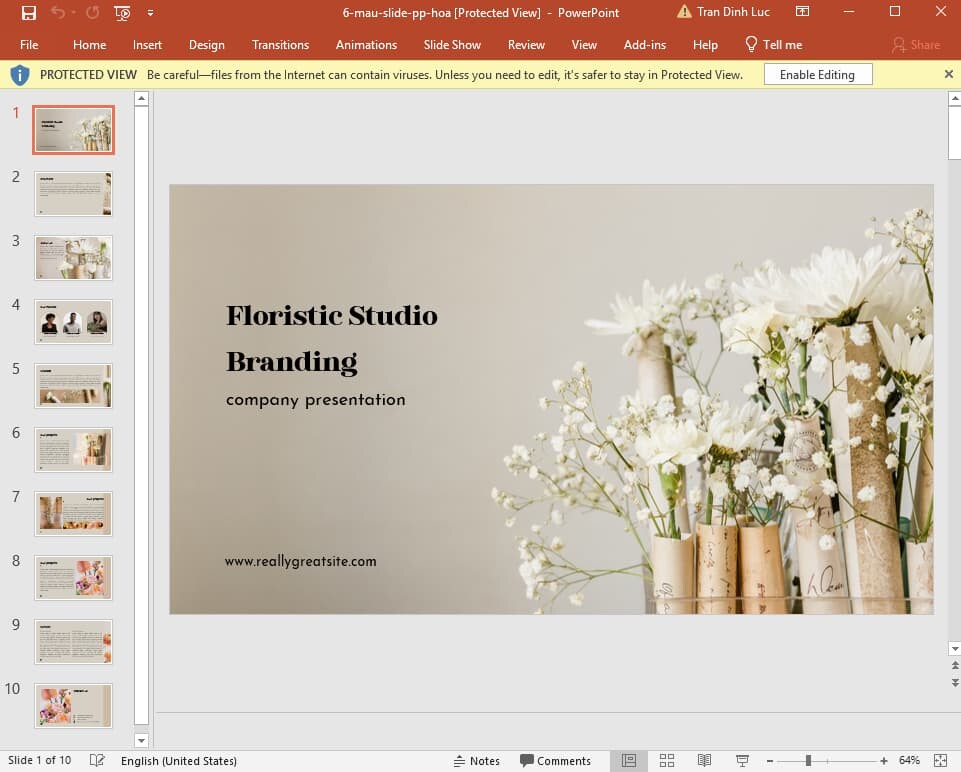This screenshot has height=772, width=961.
Task: Click Enable Editing to exit Protected View
Action: [x=817, y=74]
